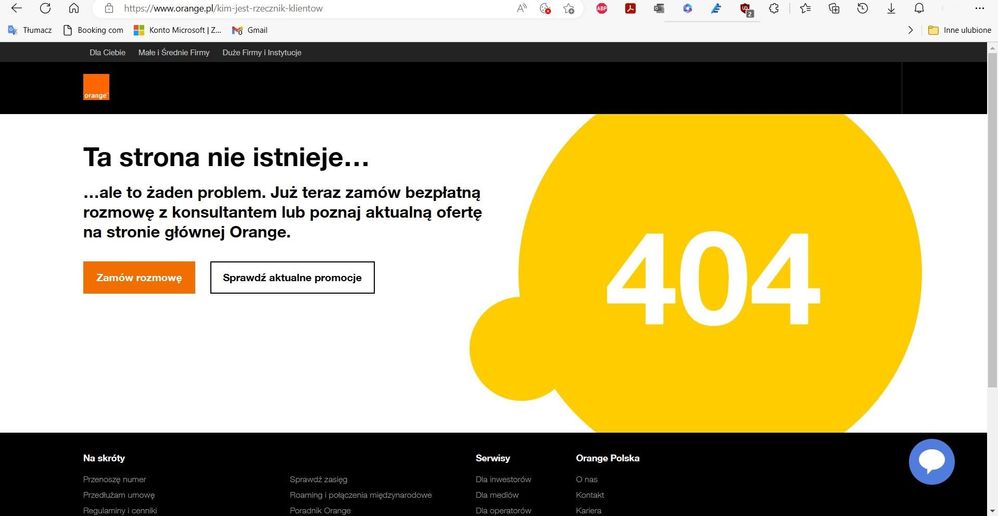Click the Zamów rozmowę button

(139, 277)
